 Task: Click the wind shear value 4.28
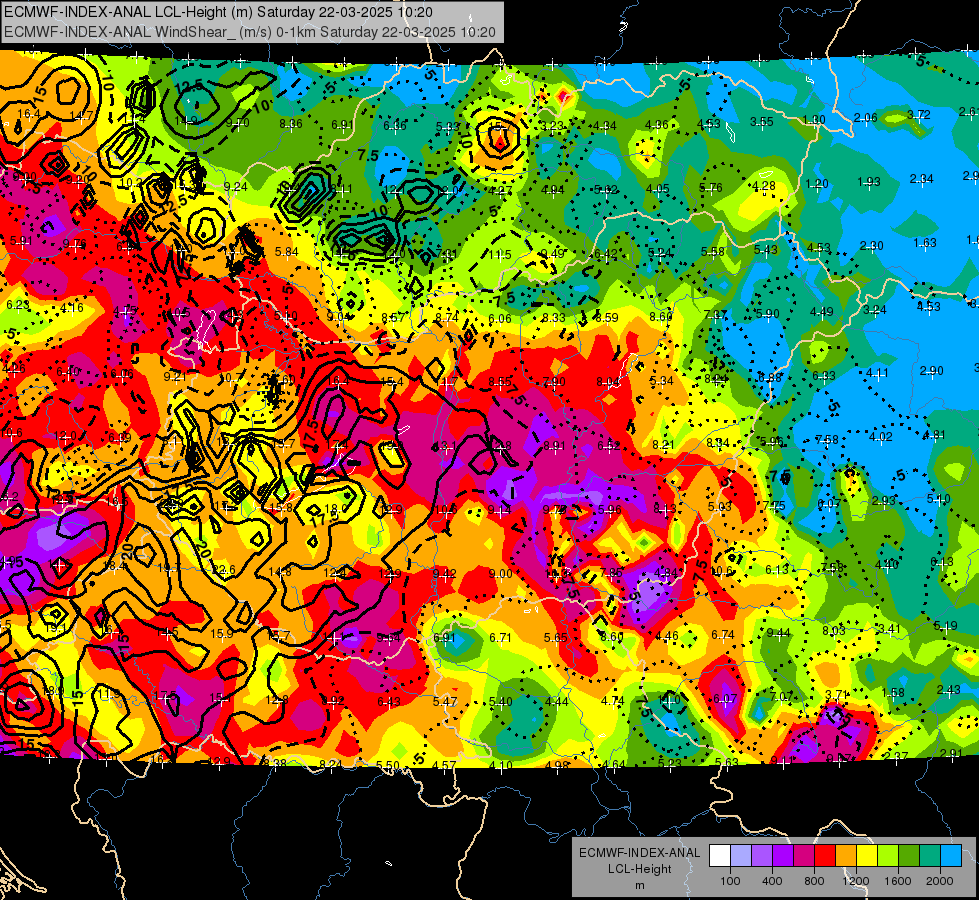coord(764,185)
